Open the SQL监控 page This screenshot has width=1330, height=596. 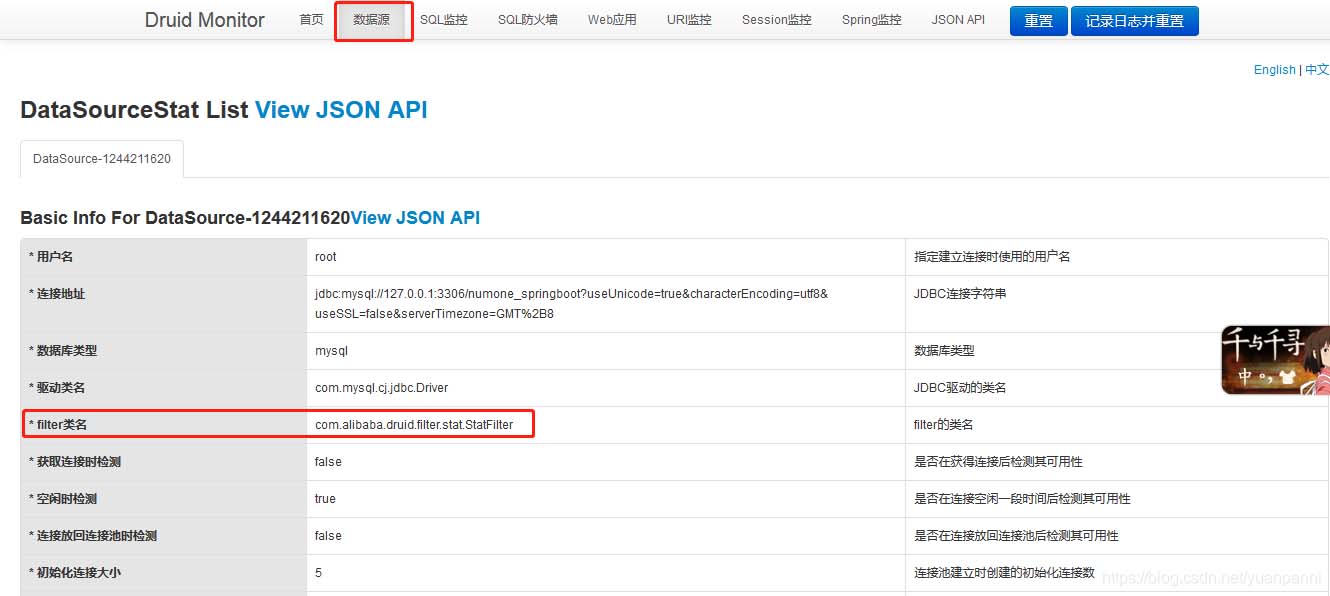click(444, 19)
